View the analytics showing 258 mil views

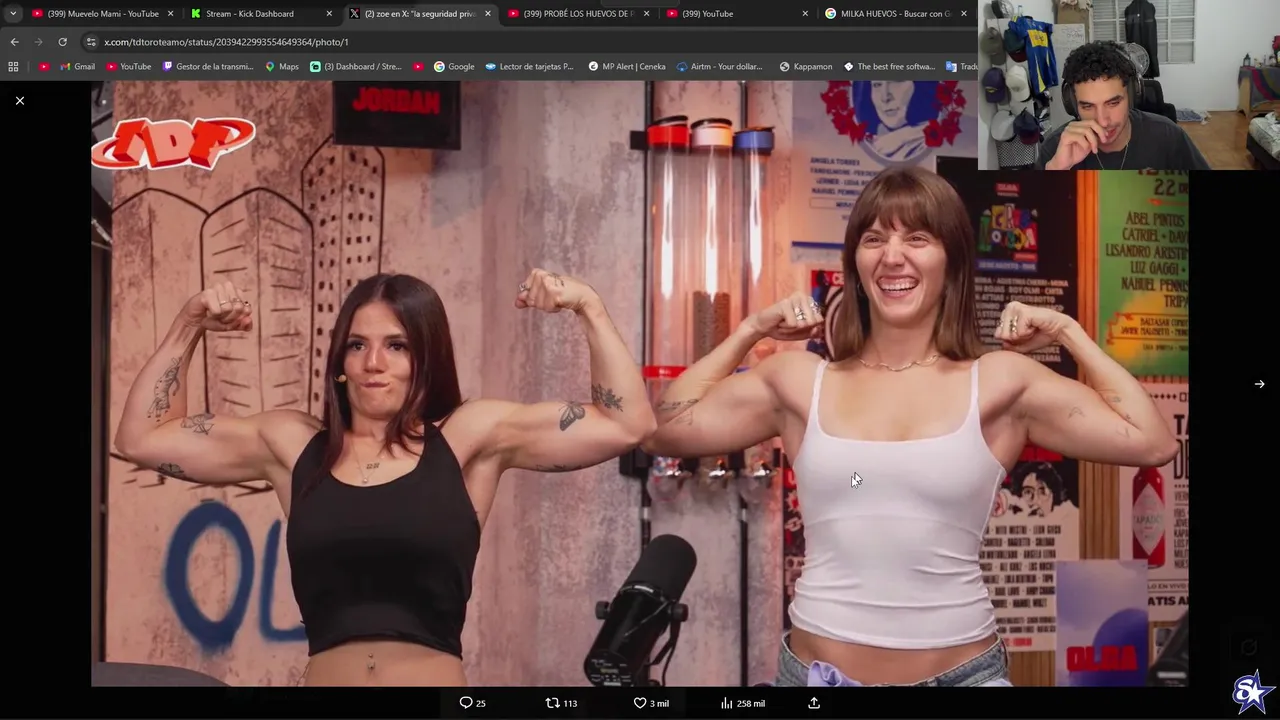[742, 703]
